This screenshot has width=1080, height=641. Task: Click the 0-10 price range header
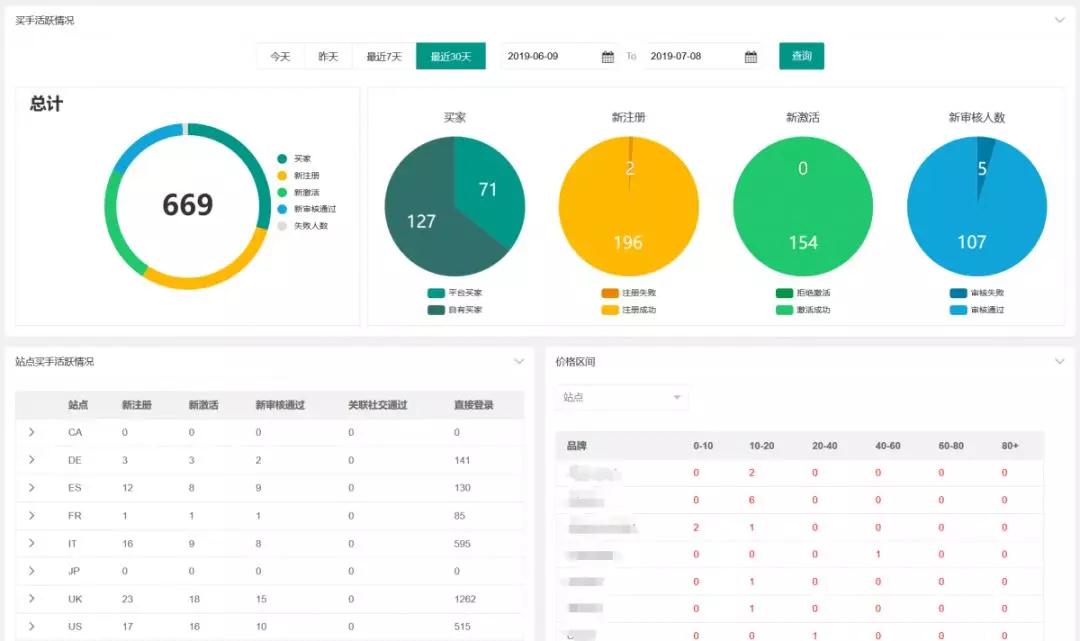(x=703, y=445)
